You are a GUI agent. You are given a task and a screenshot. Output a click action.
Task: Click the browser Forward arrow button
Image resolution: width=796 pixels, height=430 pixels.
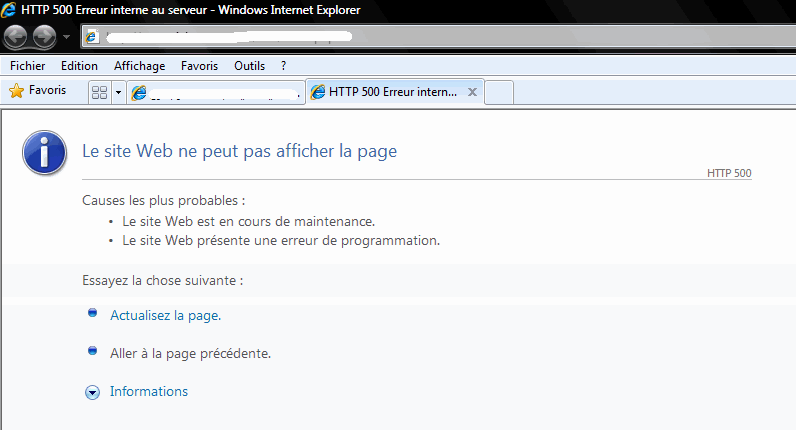coord(44,37)
